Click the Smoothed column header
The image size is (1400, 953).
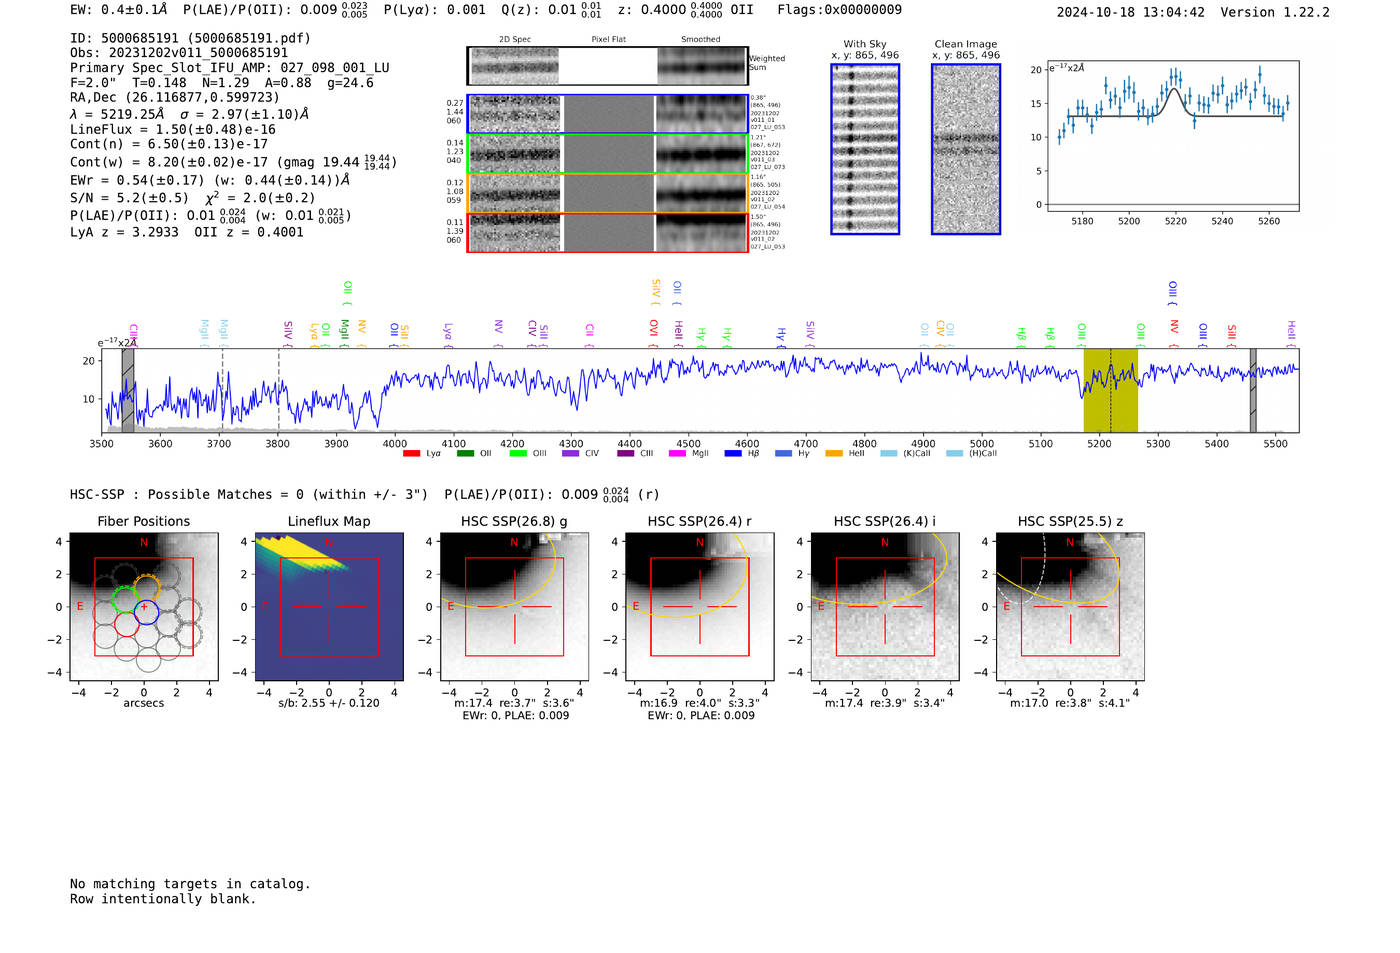[x=701, y=40]
